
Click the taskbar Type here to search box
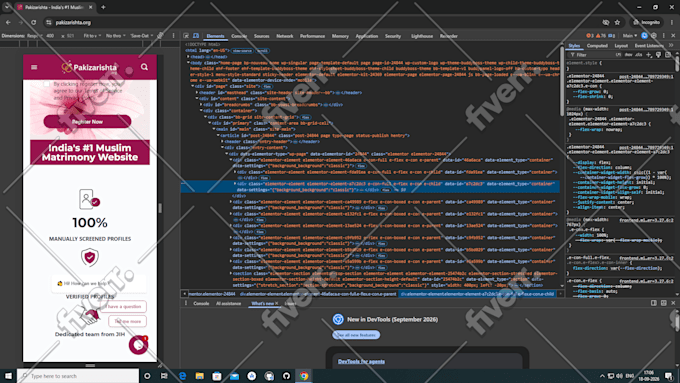(x=78, y=376)
